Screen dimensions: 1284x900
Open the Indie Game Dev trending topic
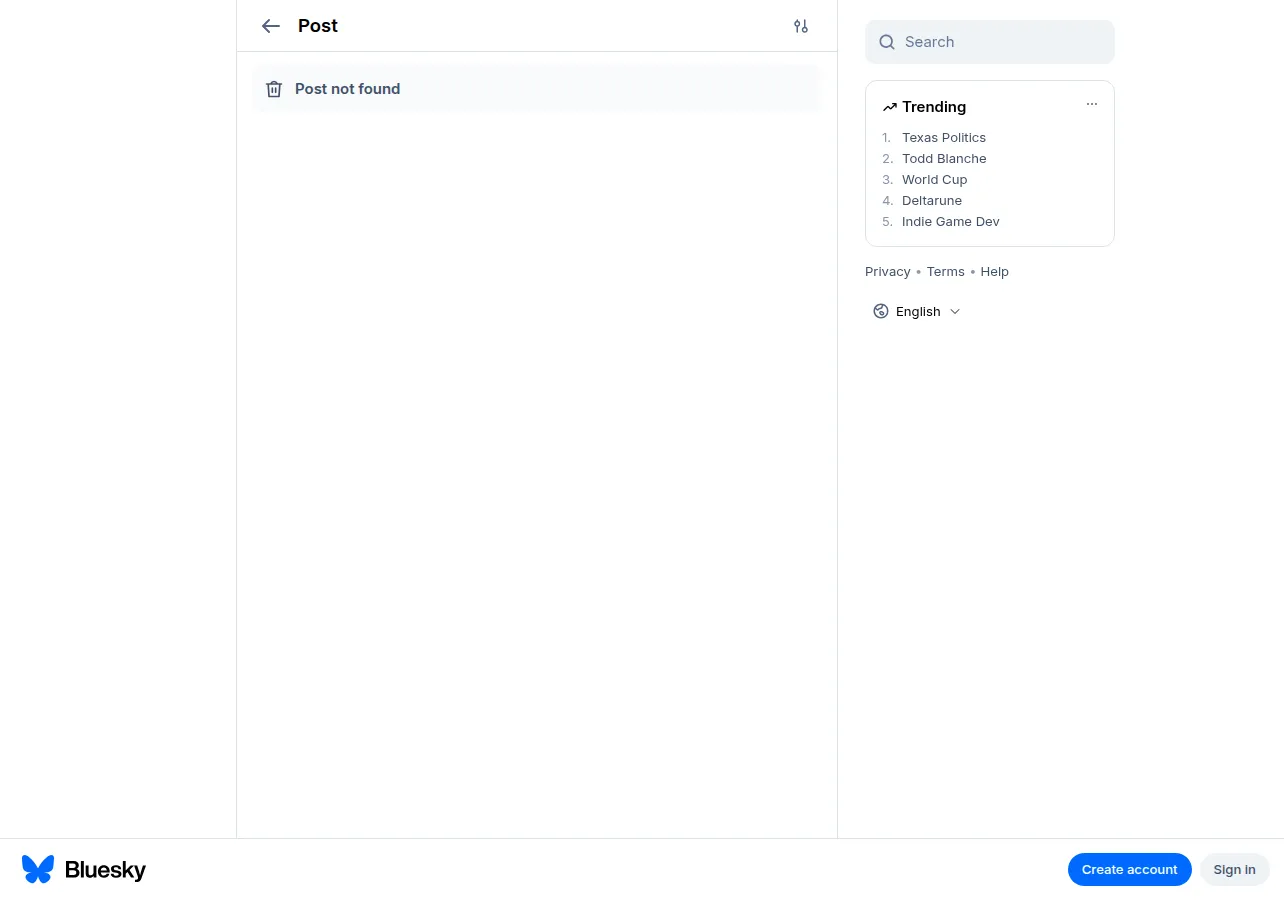point(951,221)
